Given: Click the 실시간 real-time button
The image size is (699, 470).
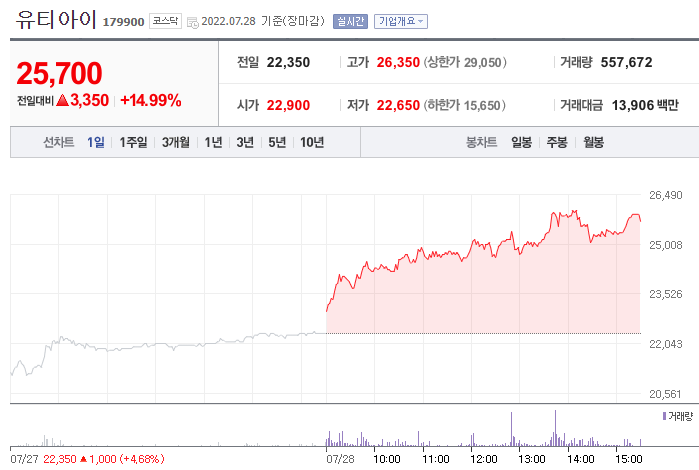Looking at the screenshot, I should pyautogui.click(x=350, y=21).
